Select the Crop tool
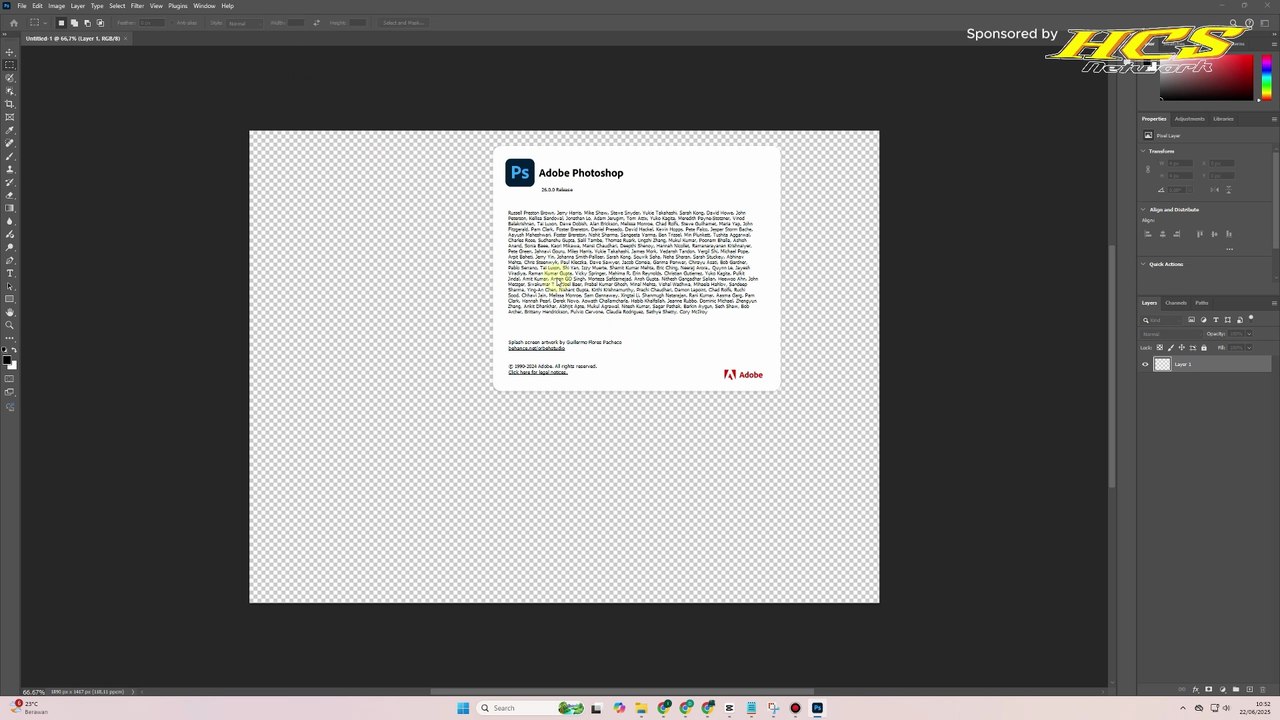 (10, 104)
